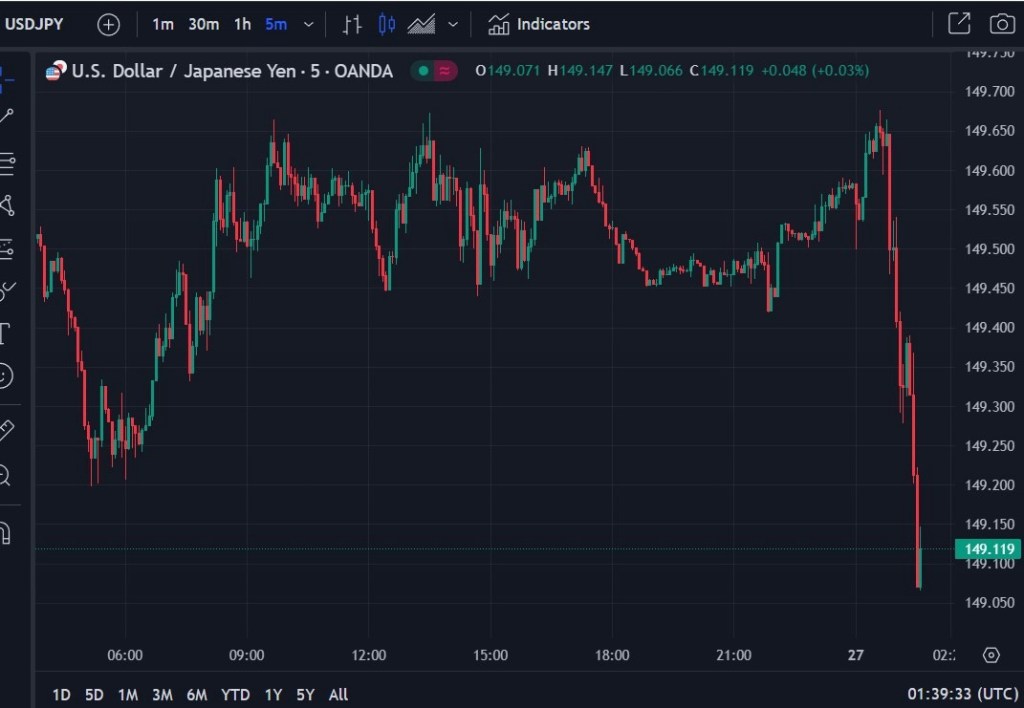
Task: Switch chart style to bars
Action: point(352,24)
